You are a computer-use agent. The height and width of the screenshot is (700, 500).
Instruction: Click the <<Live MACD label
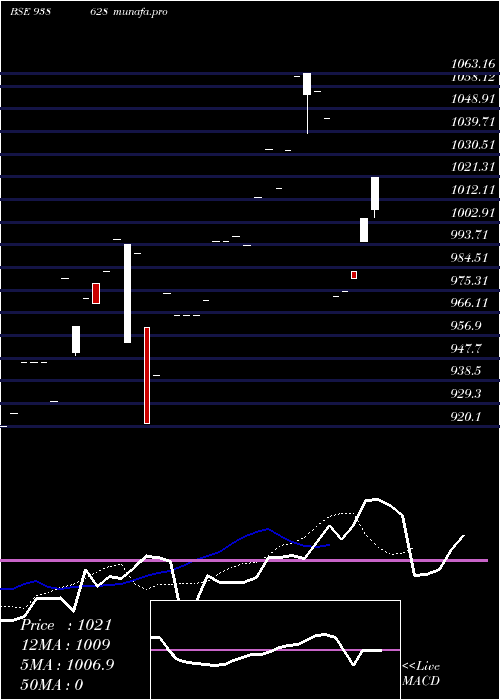pos(421,674)
